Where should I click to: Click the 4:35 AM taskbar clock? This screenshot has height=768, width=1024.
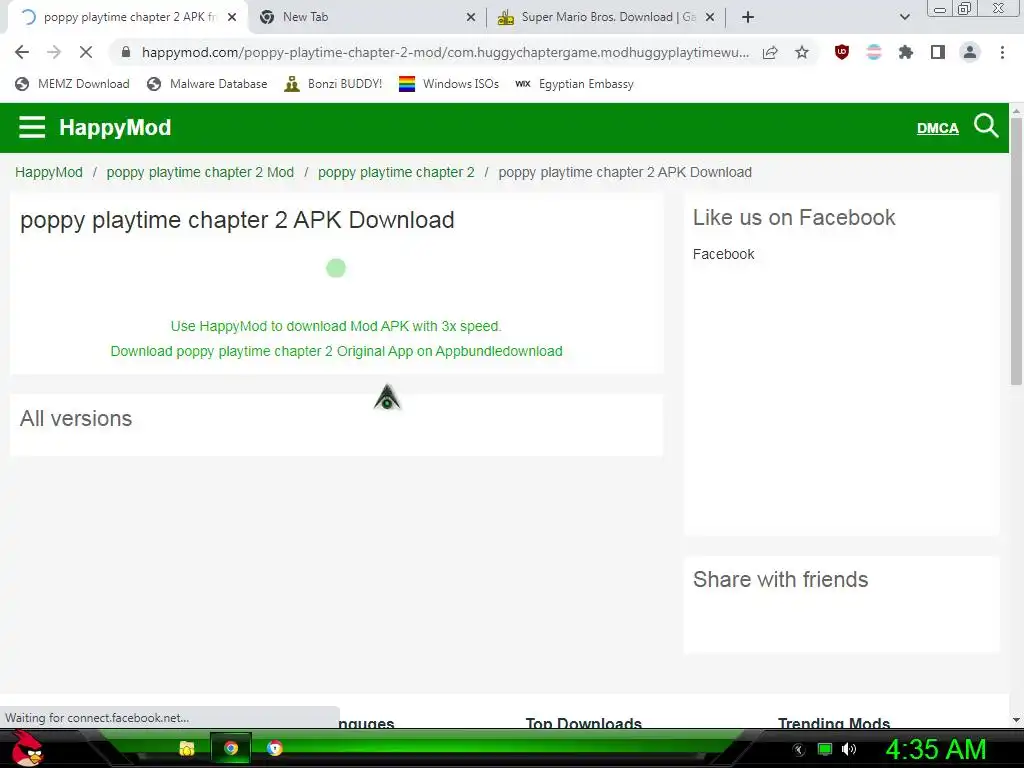[935, 749]
